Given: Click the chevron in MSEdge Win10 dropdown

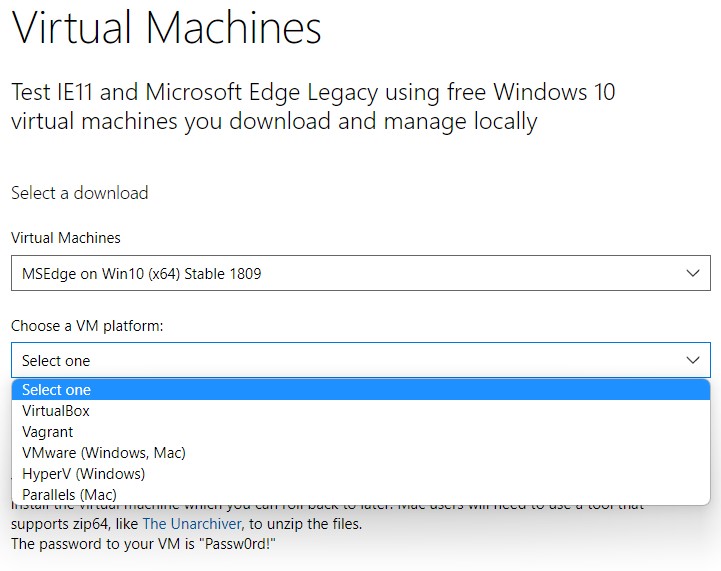Looking at the screenshot, I should coord(692,273).
